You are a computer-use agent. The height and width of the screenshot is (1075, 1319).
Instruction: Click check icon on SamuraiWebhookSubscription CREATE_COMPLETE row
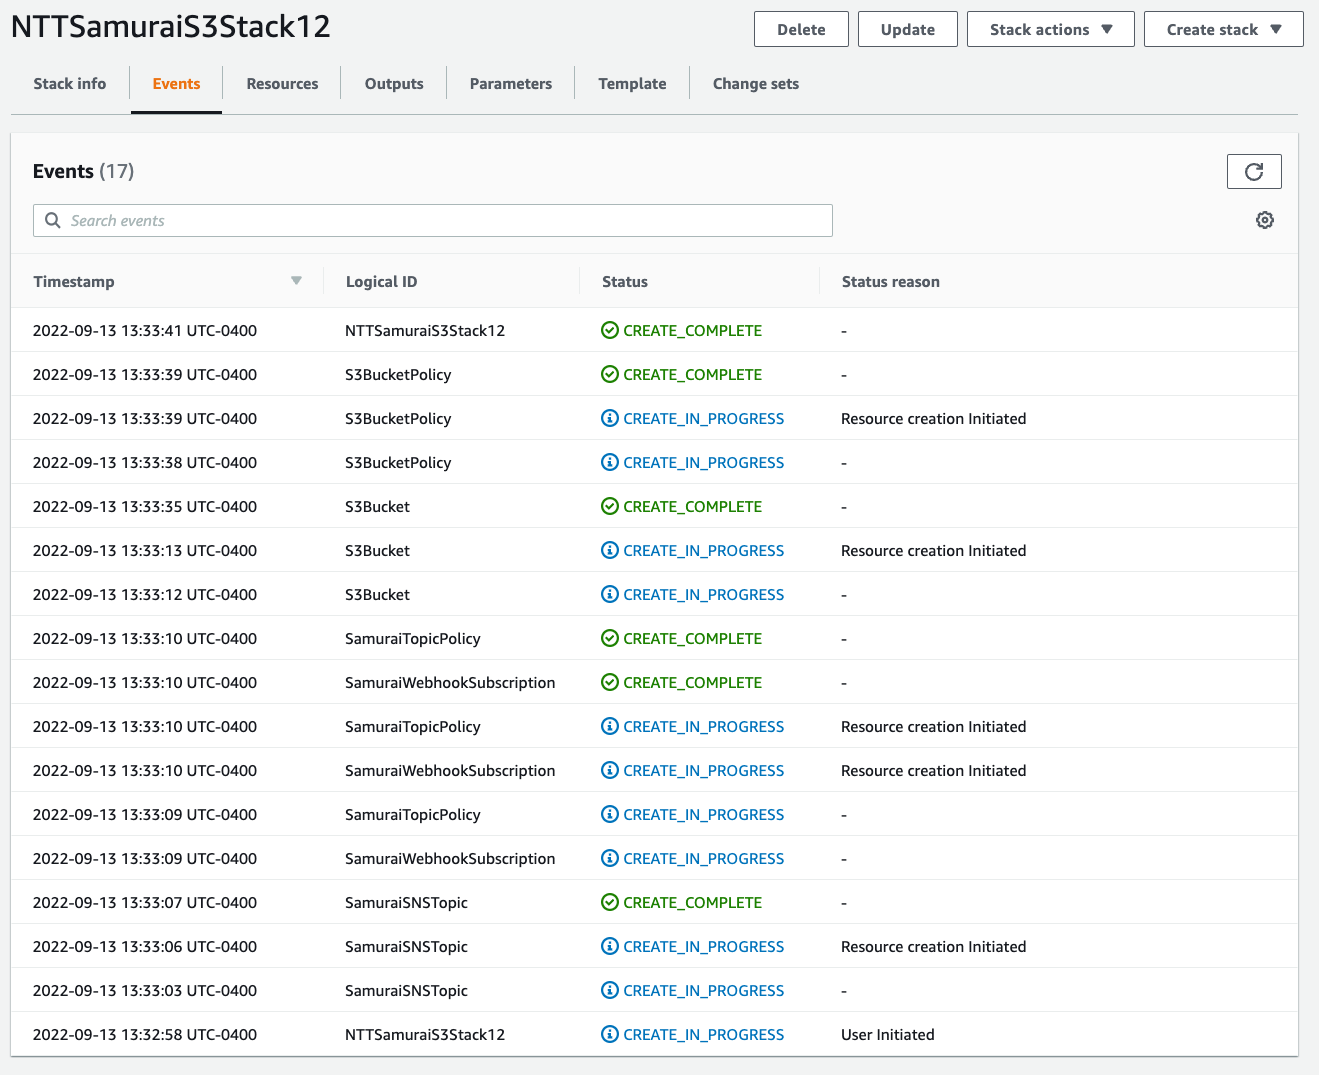pyautogui.click(x=609, y=682)
